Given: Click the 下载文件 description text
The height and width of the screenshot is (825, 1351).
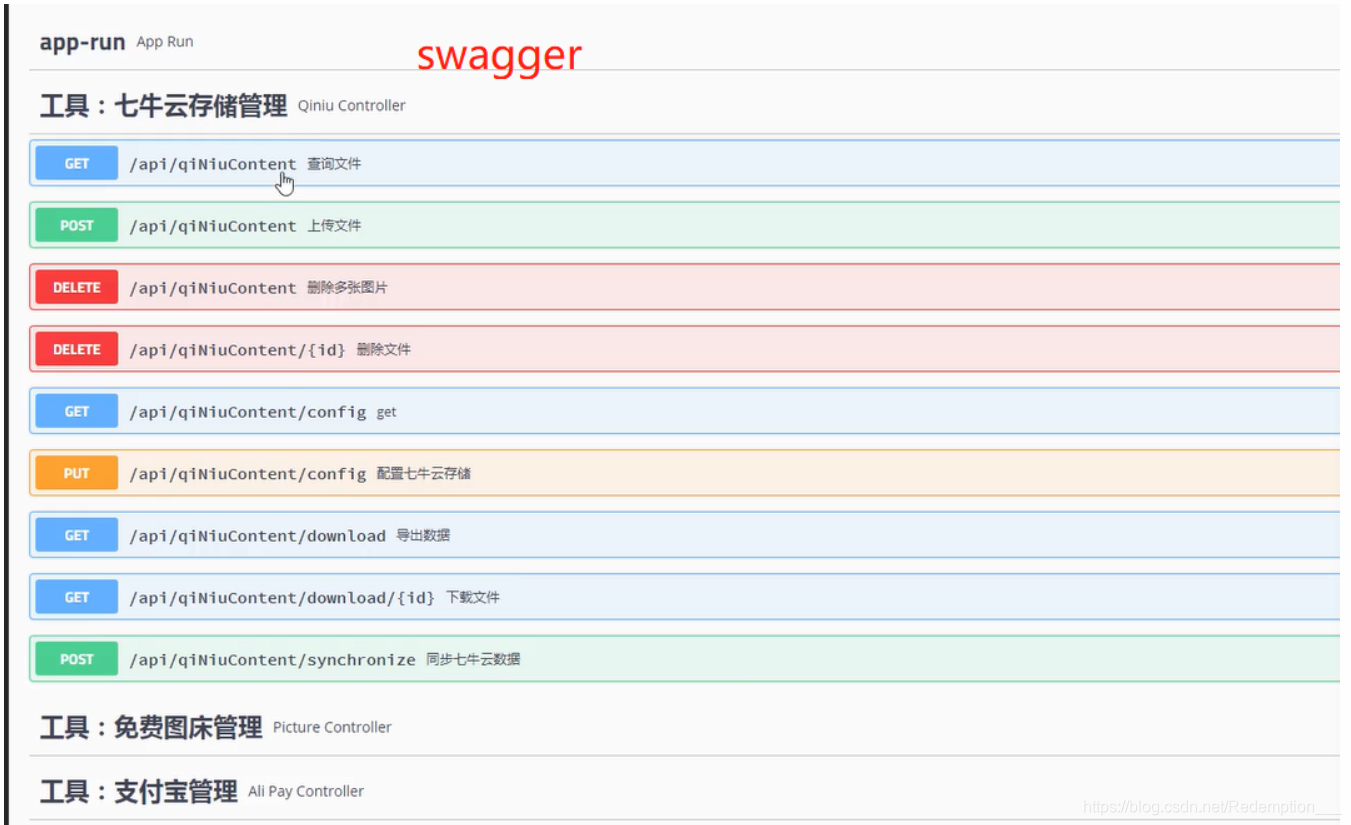Looking at the screenshot, I should [473, 597].
